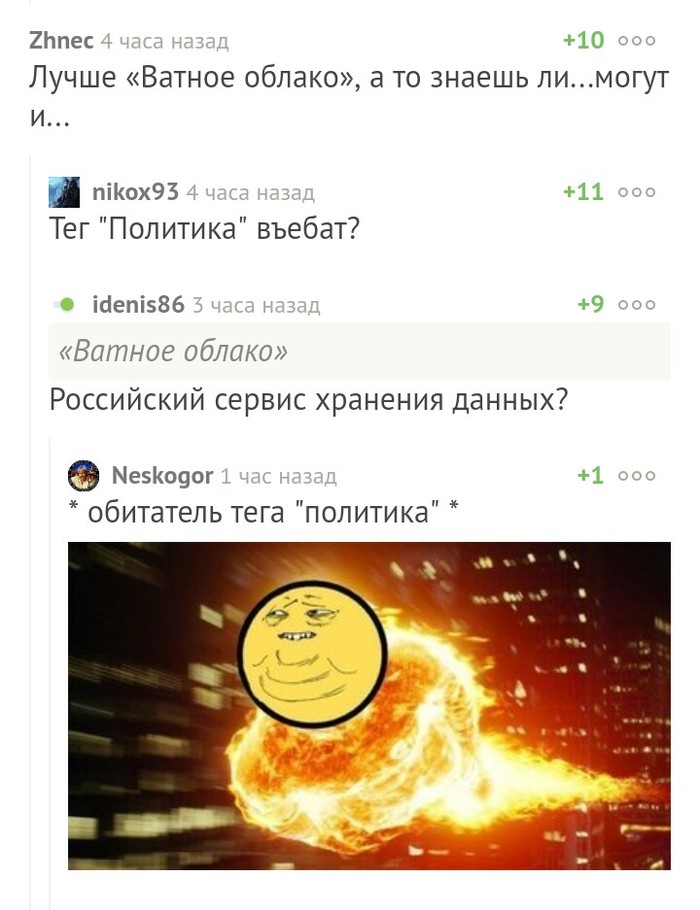Open the three-dot menu on Neskogor's comment

[637, 476]
